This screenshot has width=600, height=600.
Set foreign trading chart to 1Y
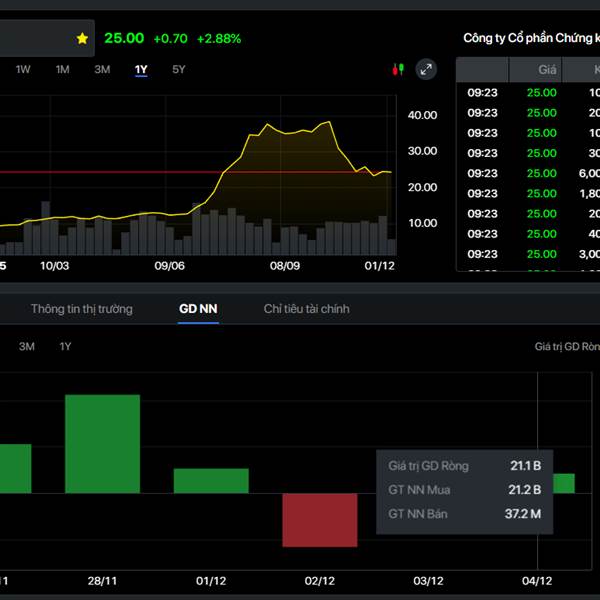point(66,346)
